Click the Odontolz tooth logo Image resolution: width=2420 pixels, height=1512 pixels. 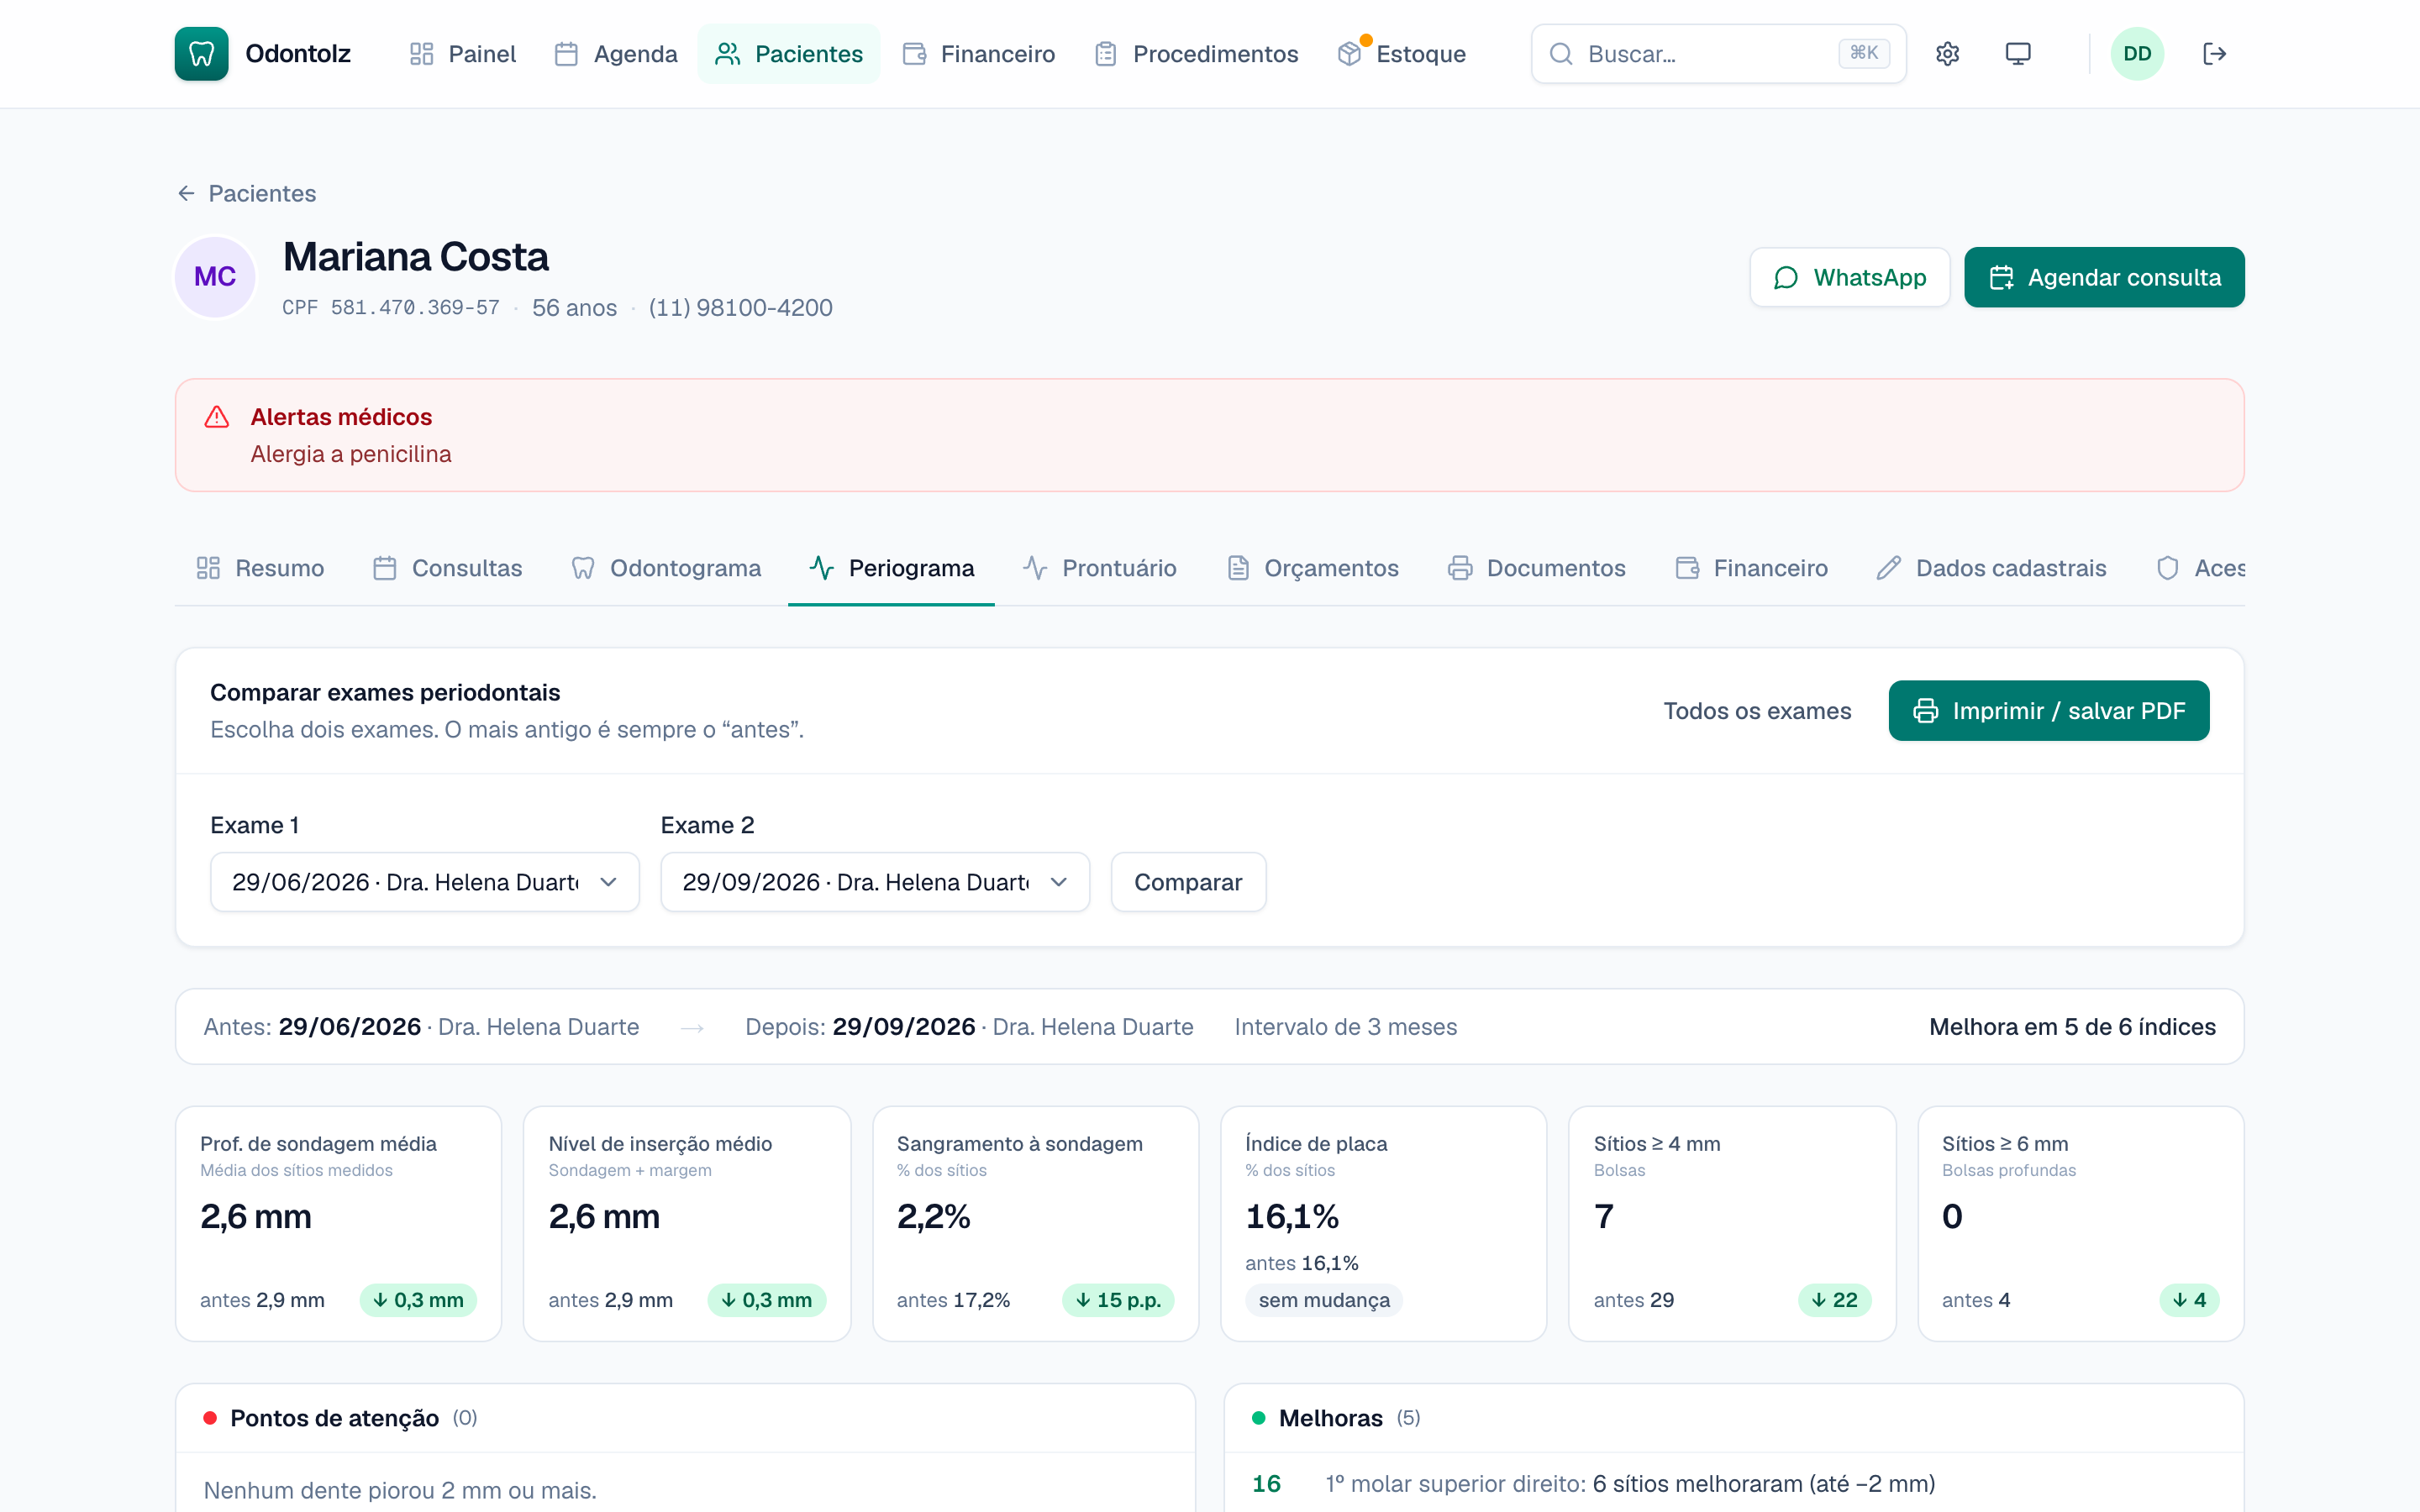pyautogui.click(x=201, y=54)
